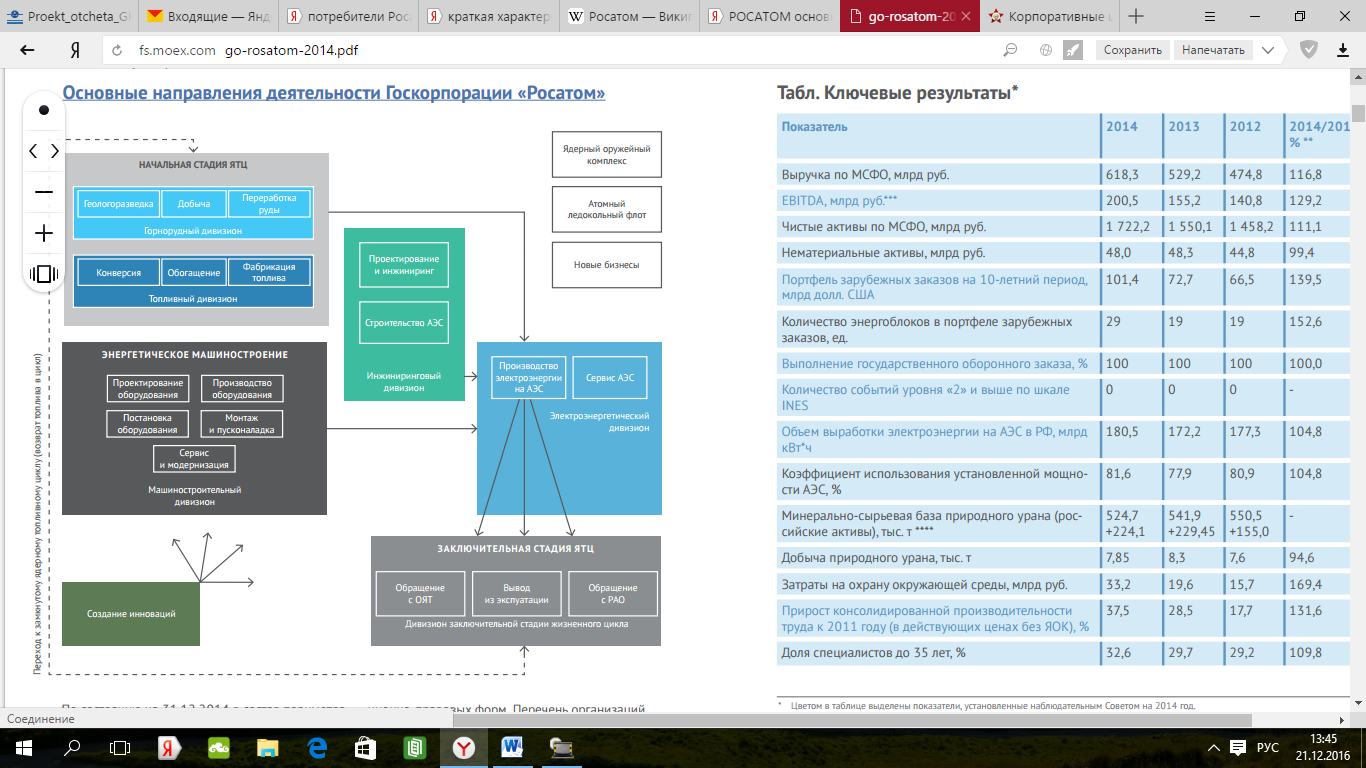The width and height of the screenshot is (1366, 768).
Task: Click Геологоразведка box in diagram
Action: click(x=119, y=204)
